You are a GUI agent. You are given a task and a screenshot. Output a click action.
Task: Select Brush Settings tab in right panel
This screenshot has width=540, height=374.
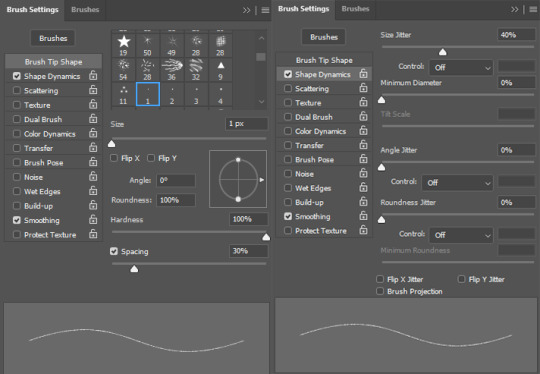pos(303,9)
